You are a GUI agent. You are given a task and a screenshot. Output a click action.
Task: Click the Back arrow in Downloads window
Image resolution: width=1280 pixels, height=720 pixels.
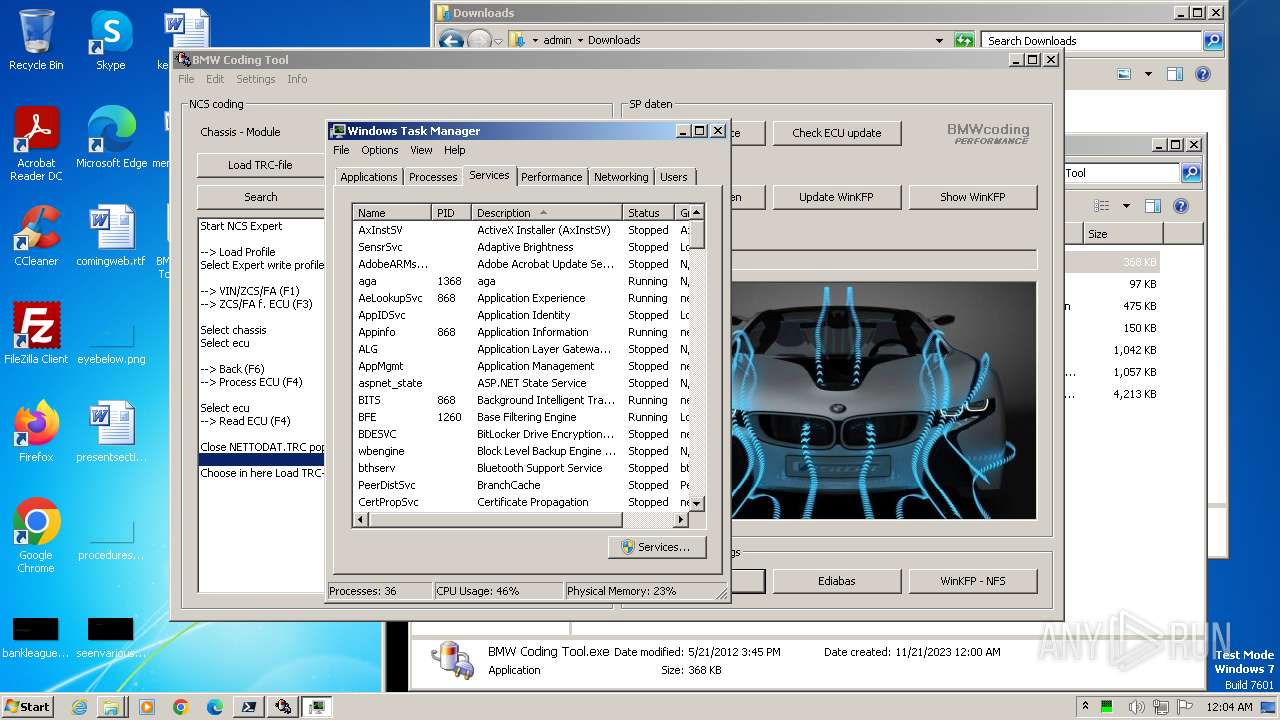451,40
